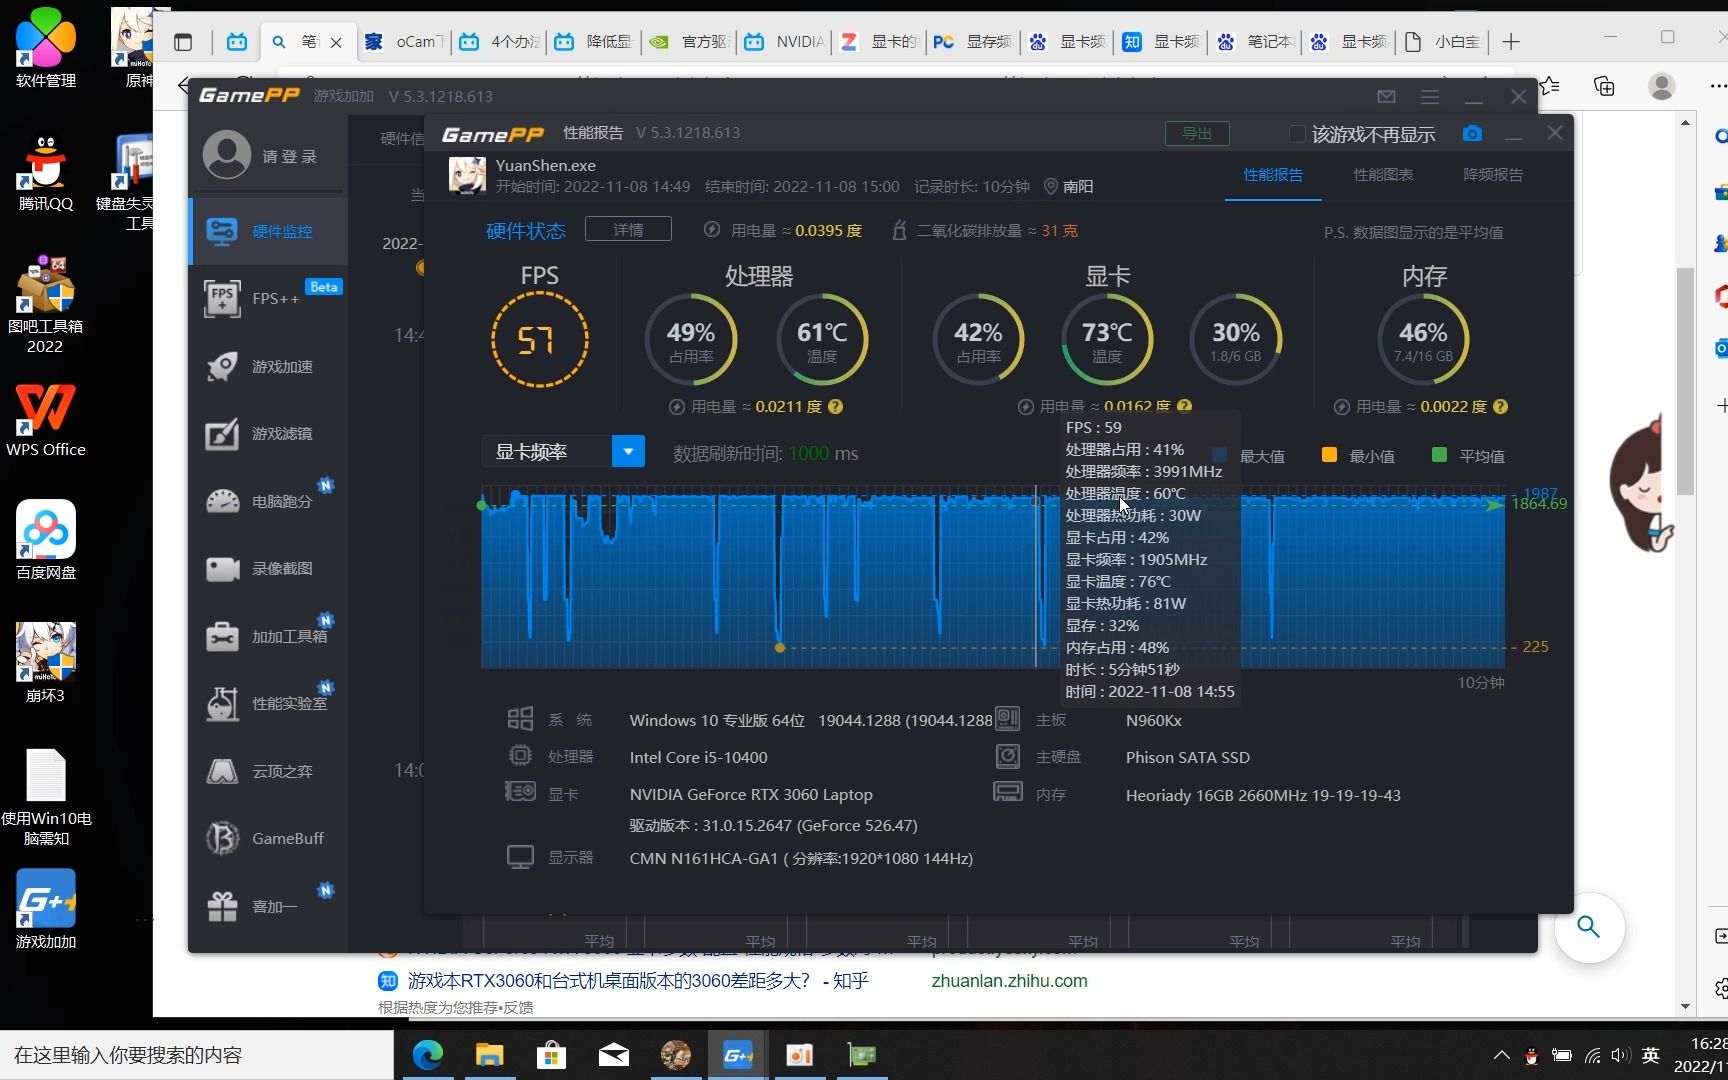Screen dimensions: 1728x1080
Task: Select 官方驱 browser tab
Action: point(689,42)
